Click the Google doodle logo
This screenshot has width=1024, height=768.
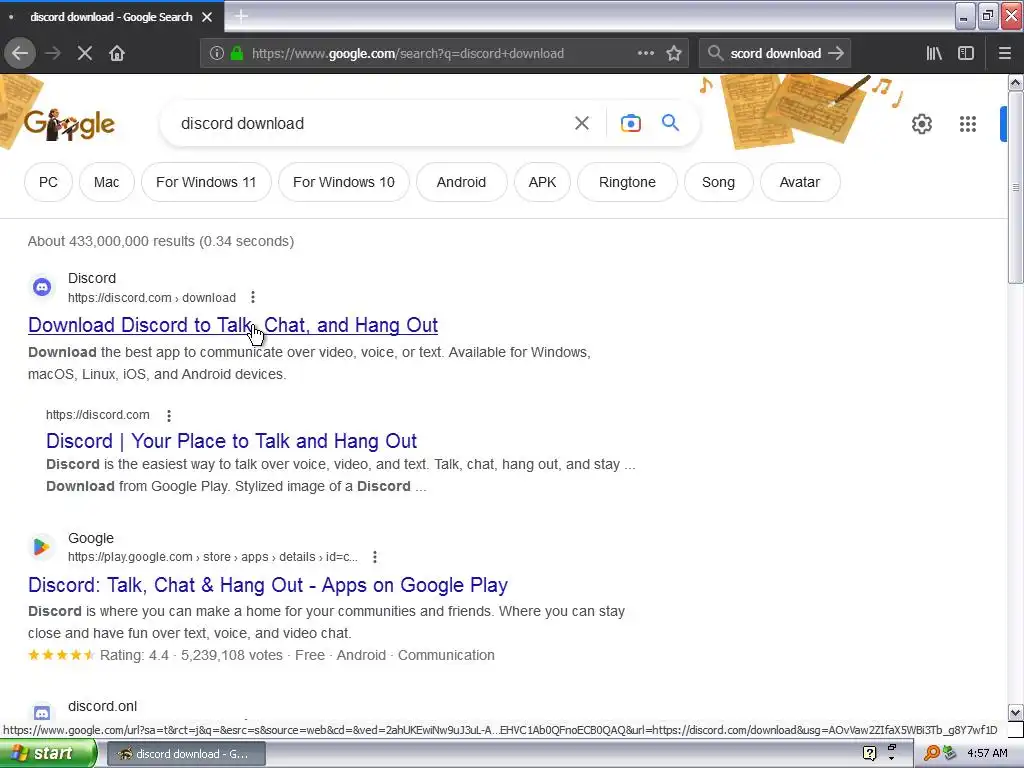69,125
